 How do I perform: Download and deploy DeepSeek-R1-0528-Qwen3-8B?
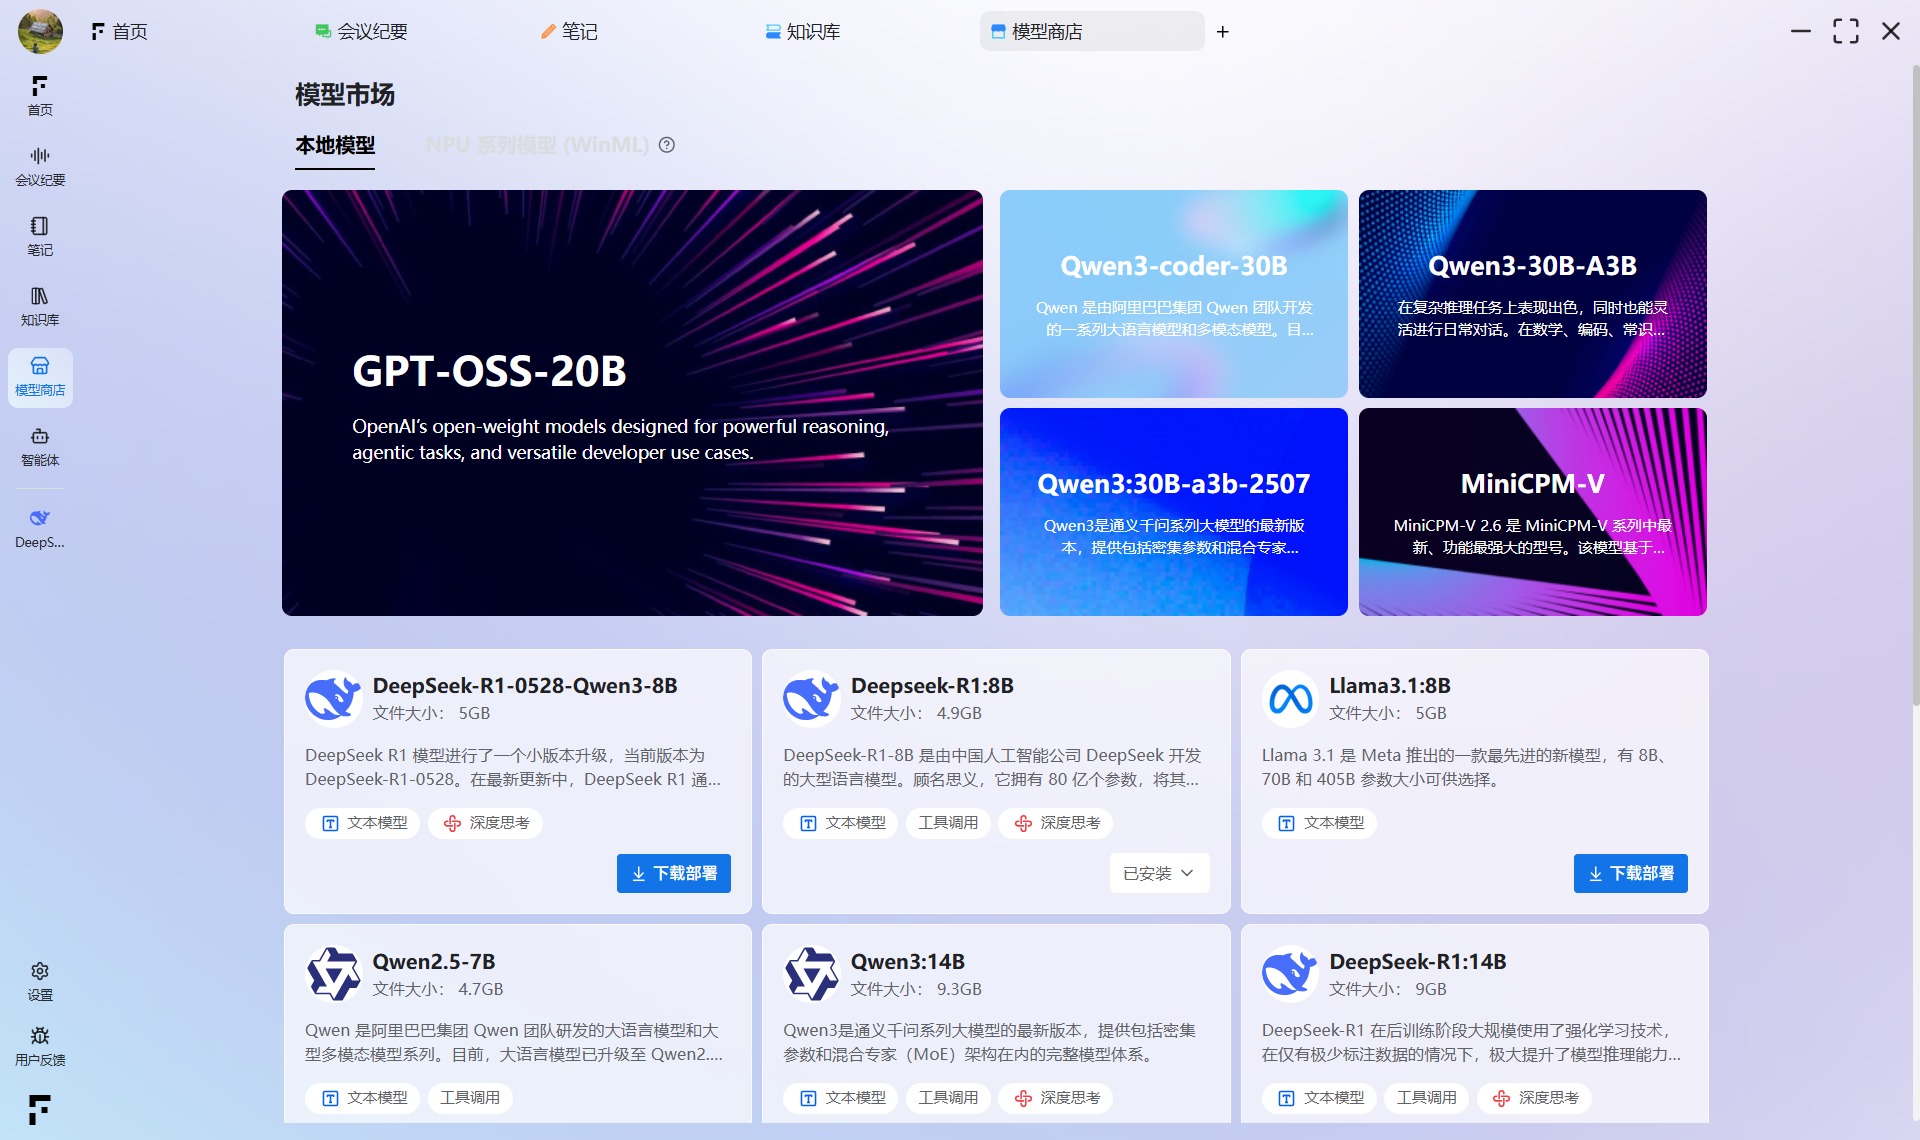click(673, 873)
